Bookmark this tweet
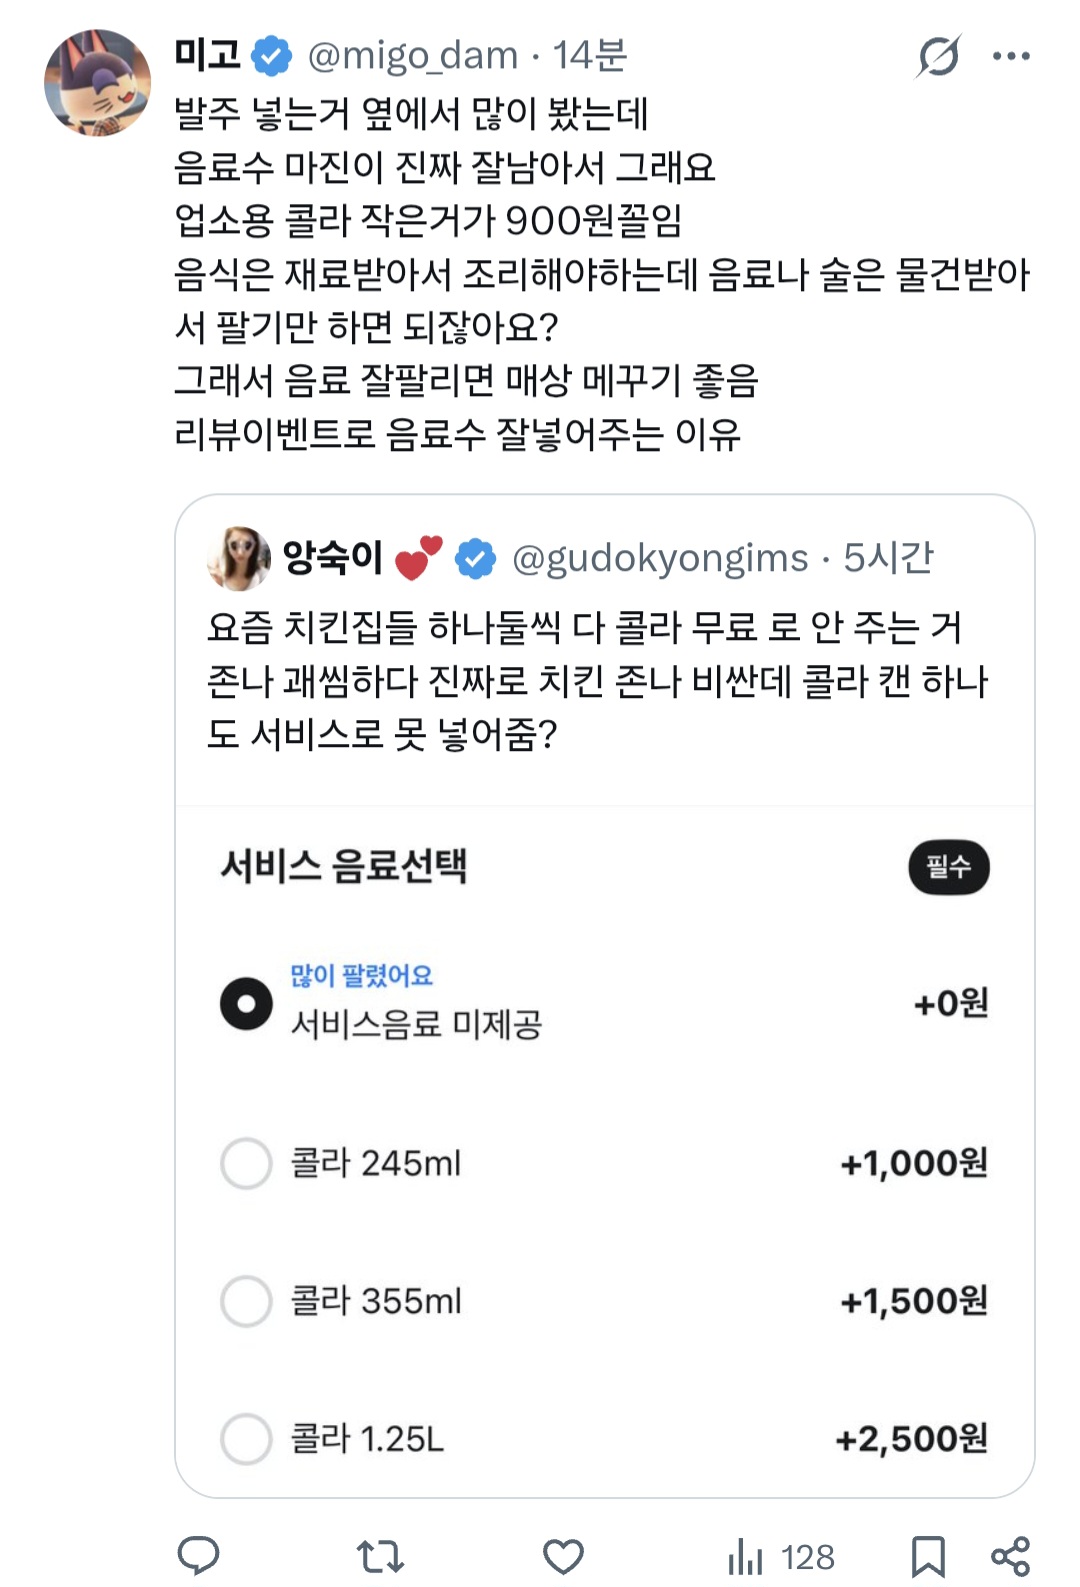Image resolution: width=1080 pixels, height=1587 pixels. point(927,1556)
